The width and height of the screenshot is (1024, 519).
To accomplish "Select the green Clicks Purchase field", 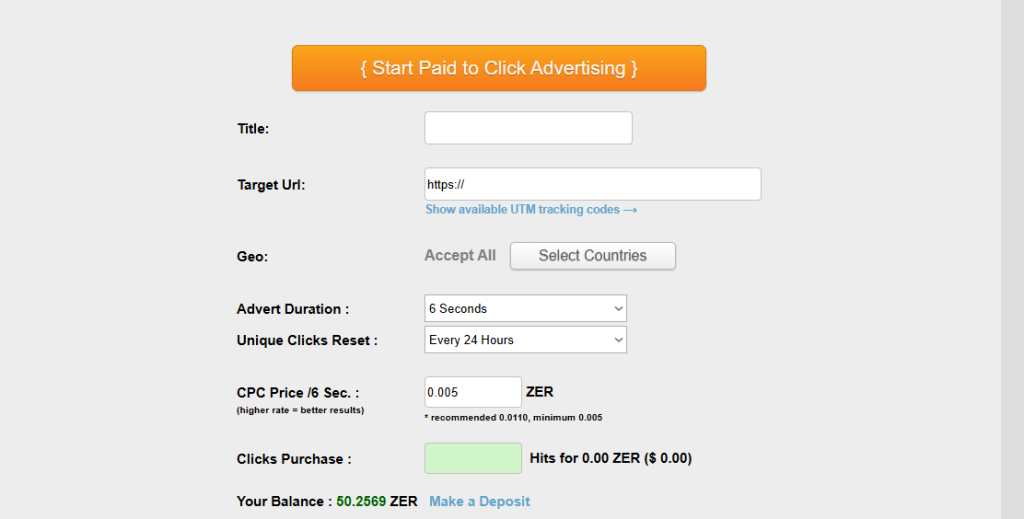I will (473, 458).
